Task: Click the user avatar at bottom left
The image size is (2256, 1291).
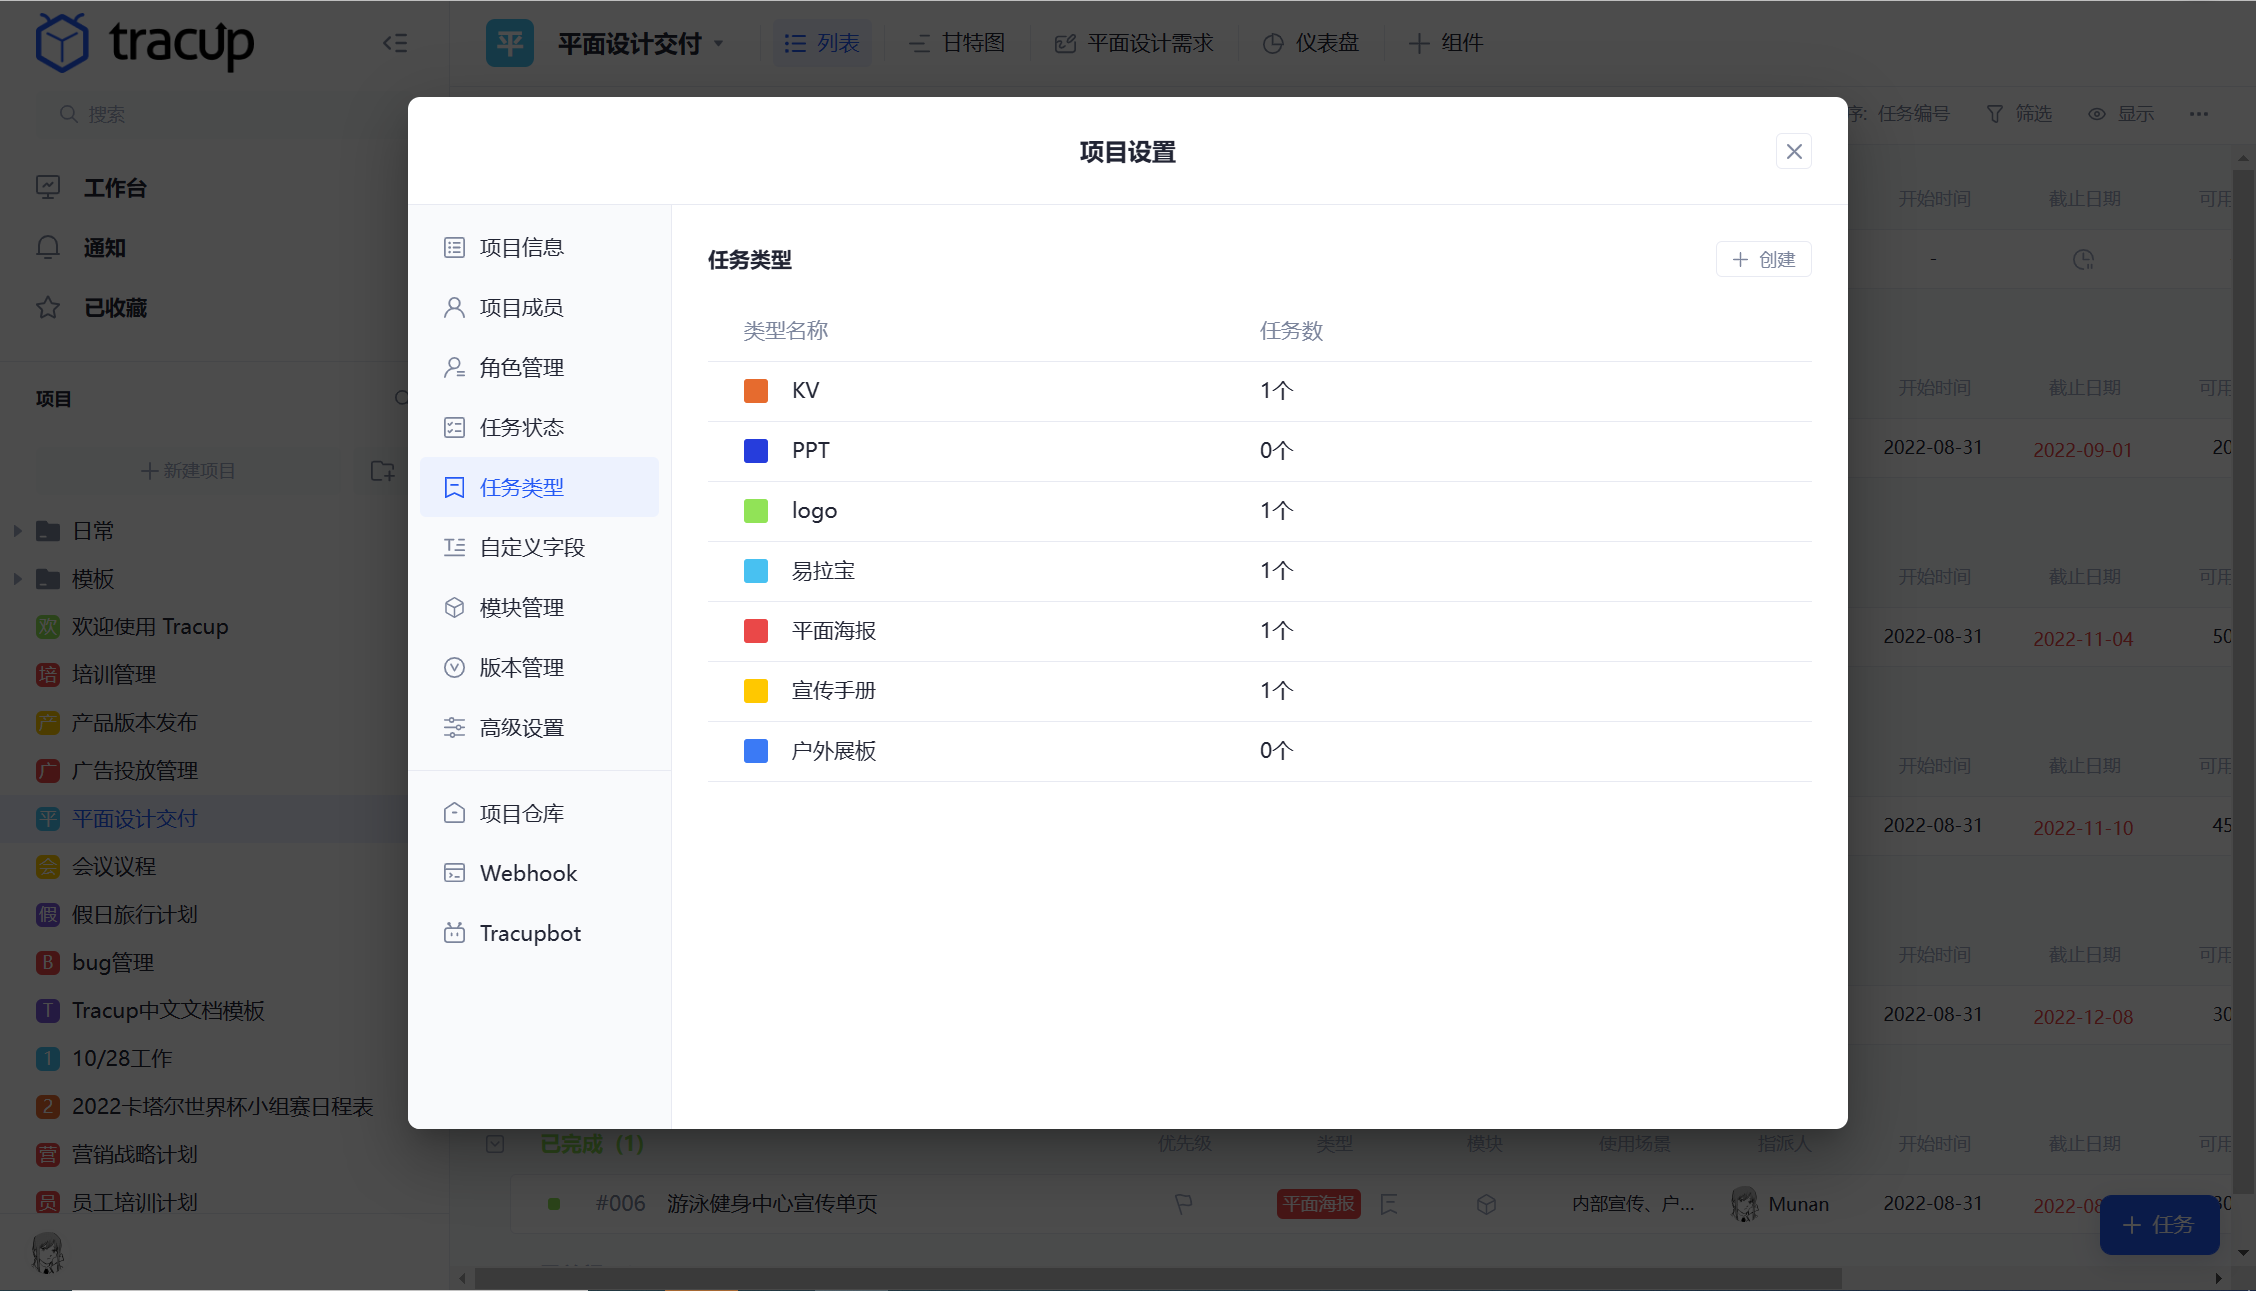Action: click(47, 1253)
